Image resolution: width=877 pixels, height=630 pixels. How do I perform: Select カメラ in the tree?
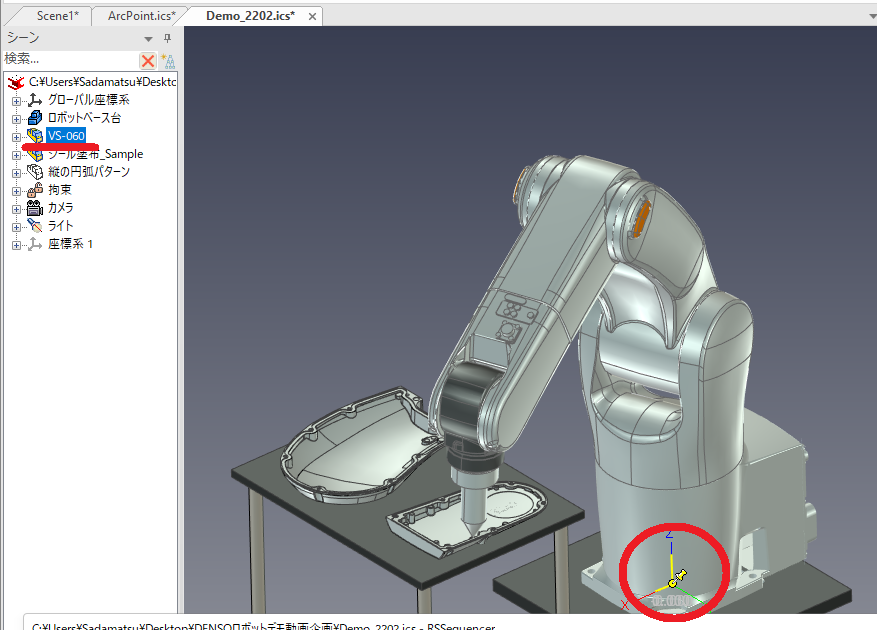[60, 208]
